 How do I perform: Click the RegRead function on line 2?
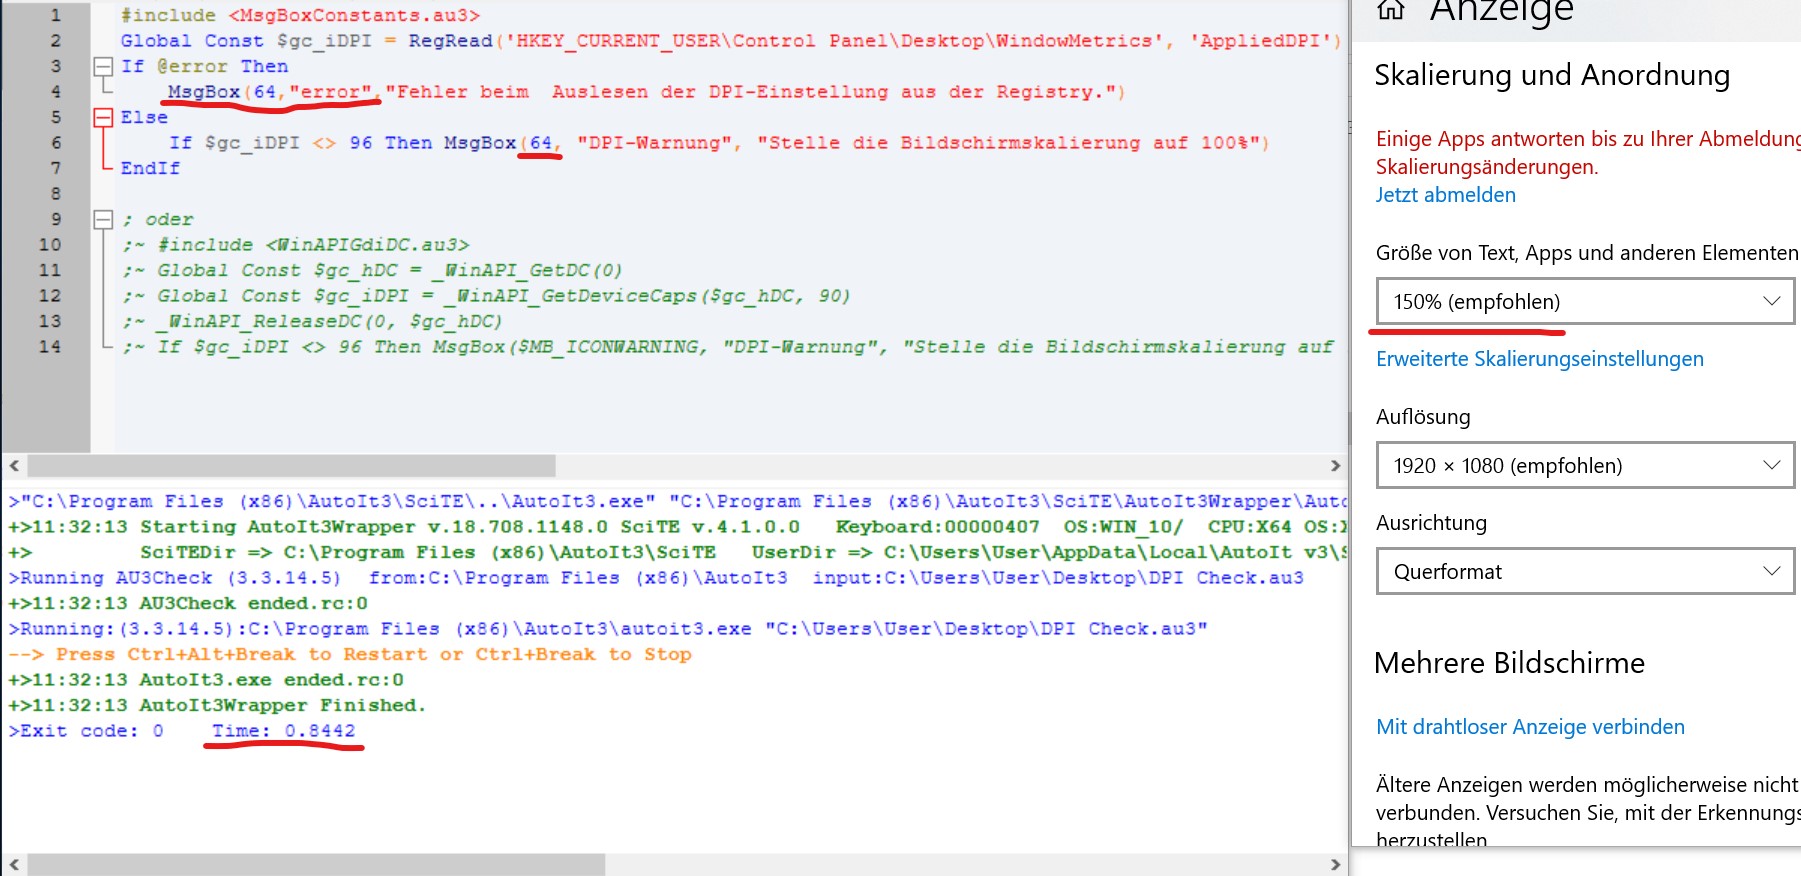tap(450, 41)
